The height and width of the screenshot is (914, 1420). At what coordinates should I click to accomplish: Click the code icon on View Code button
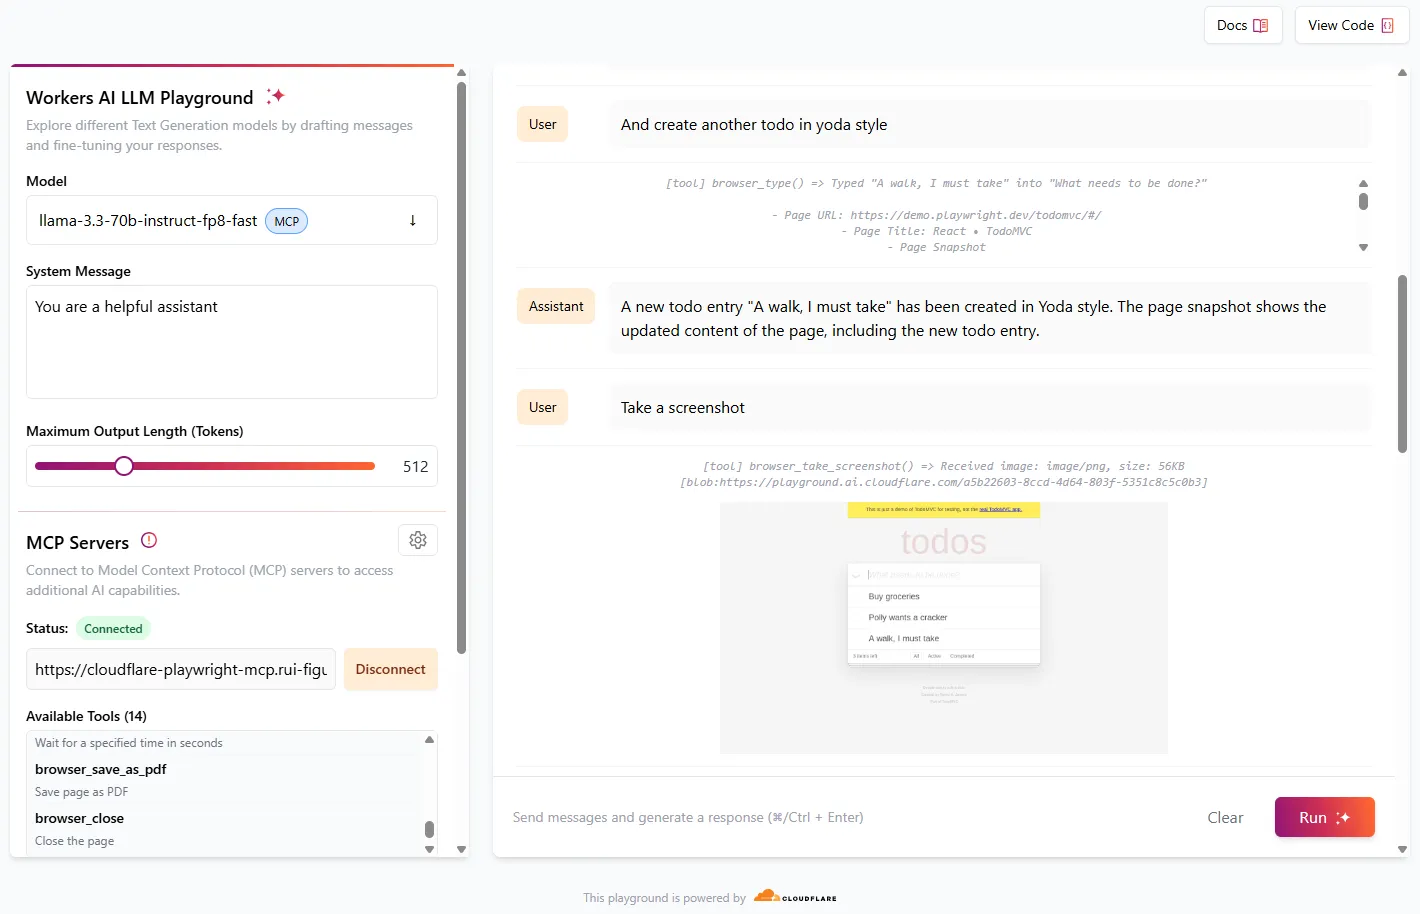(1385, 25)
